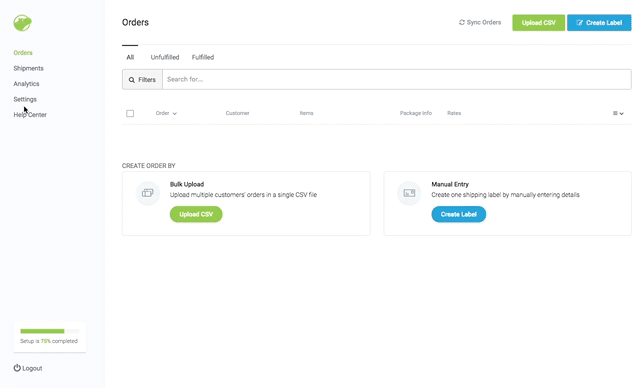Switch to the Unfulfilled tab
The image size is (640, 388).
[x=165, y=57]
